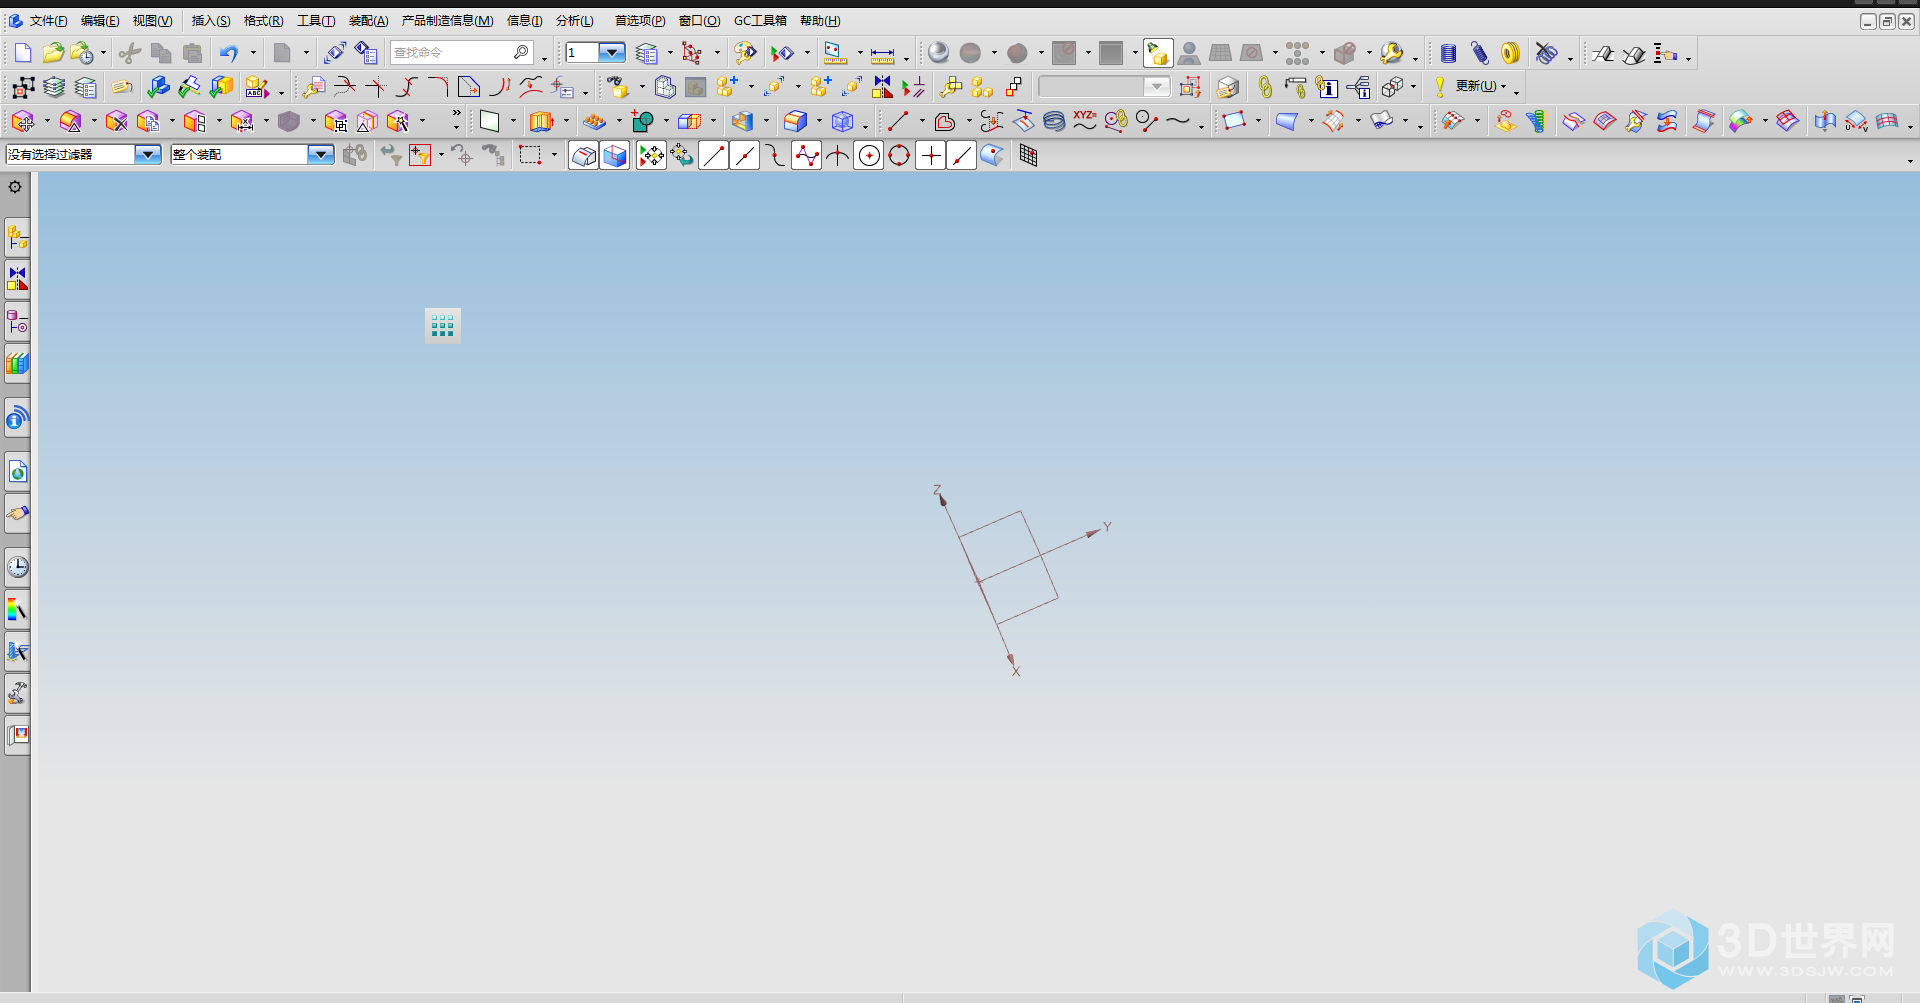Open the empty combo box next to the assembly icons
The image size is (1920, 1003).
pos(1104,87)
